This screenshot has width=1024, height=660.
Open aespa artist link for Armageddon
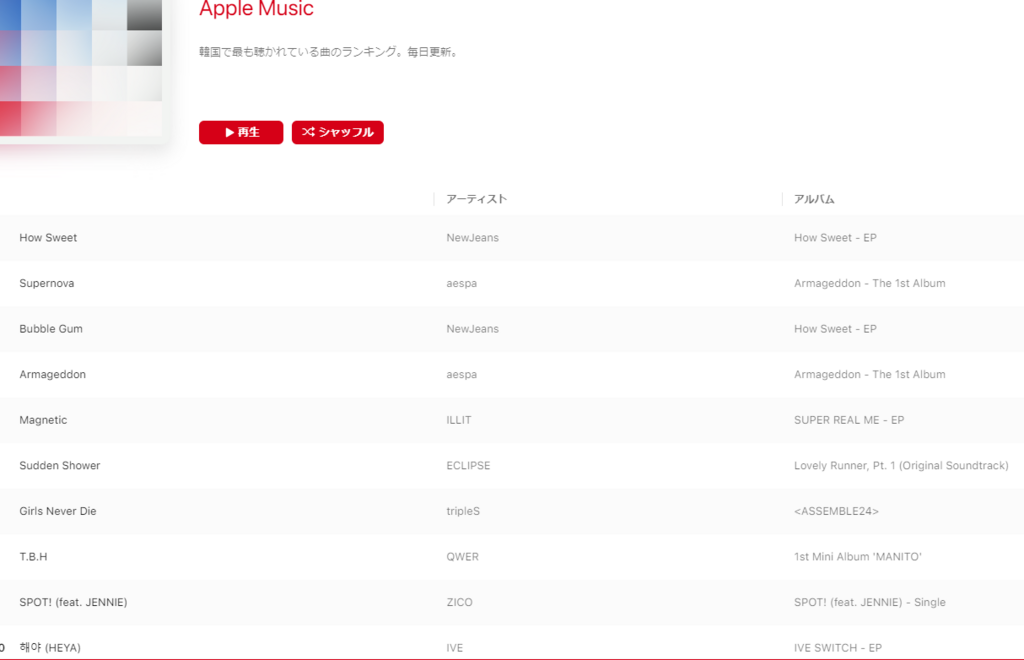click(461, 374)
